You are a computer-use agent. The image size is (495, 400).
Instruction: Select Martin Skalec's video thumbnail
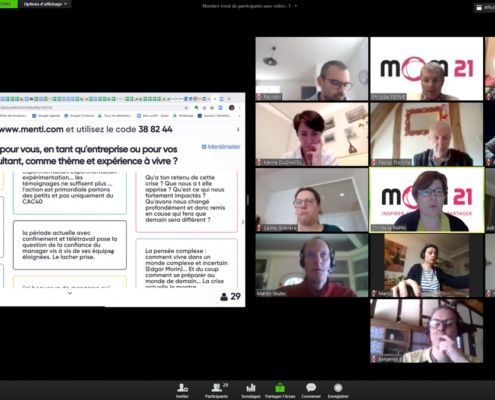[x=312, y=265]
